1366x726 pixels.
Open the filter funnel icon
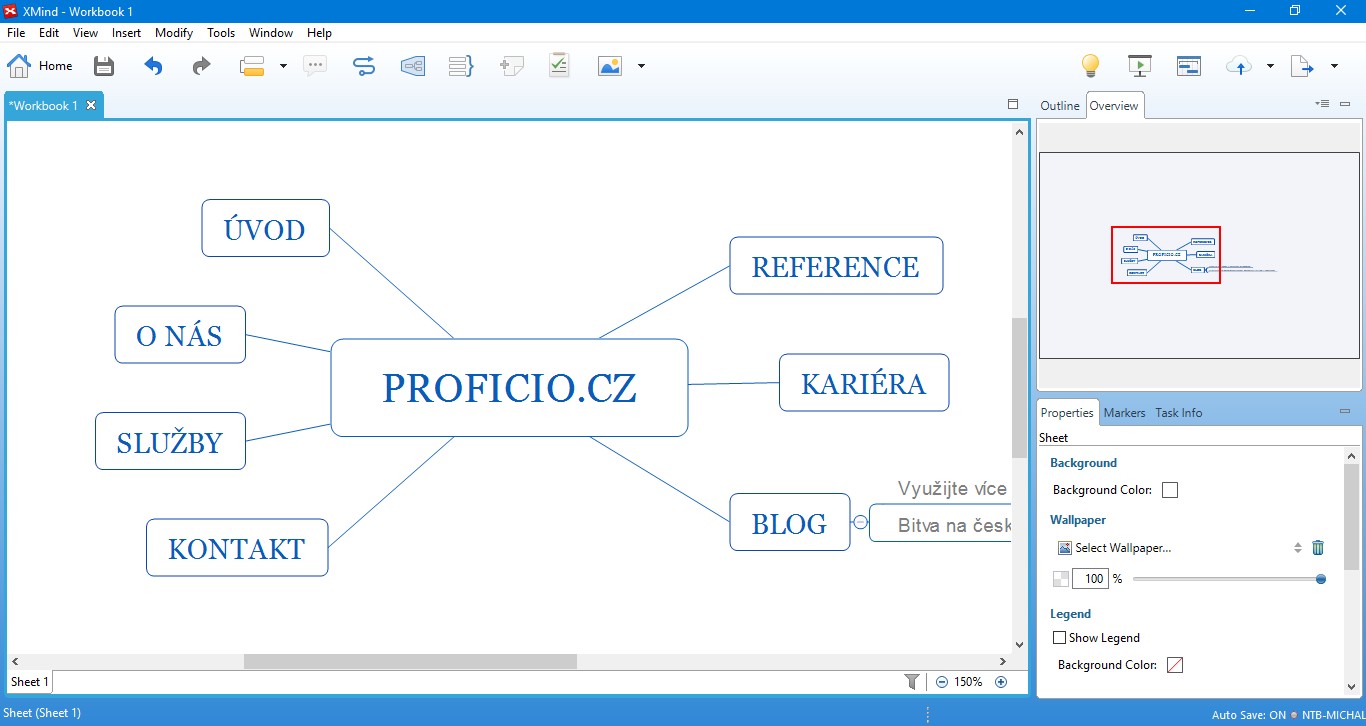click(912, 682)
